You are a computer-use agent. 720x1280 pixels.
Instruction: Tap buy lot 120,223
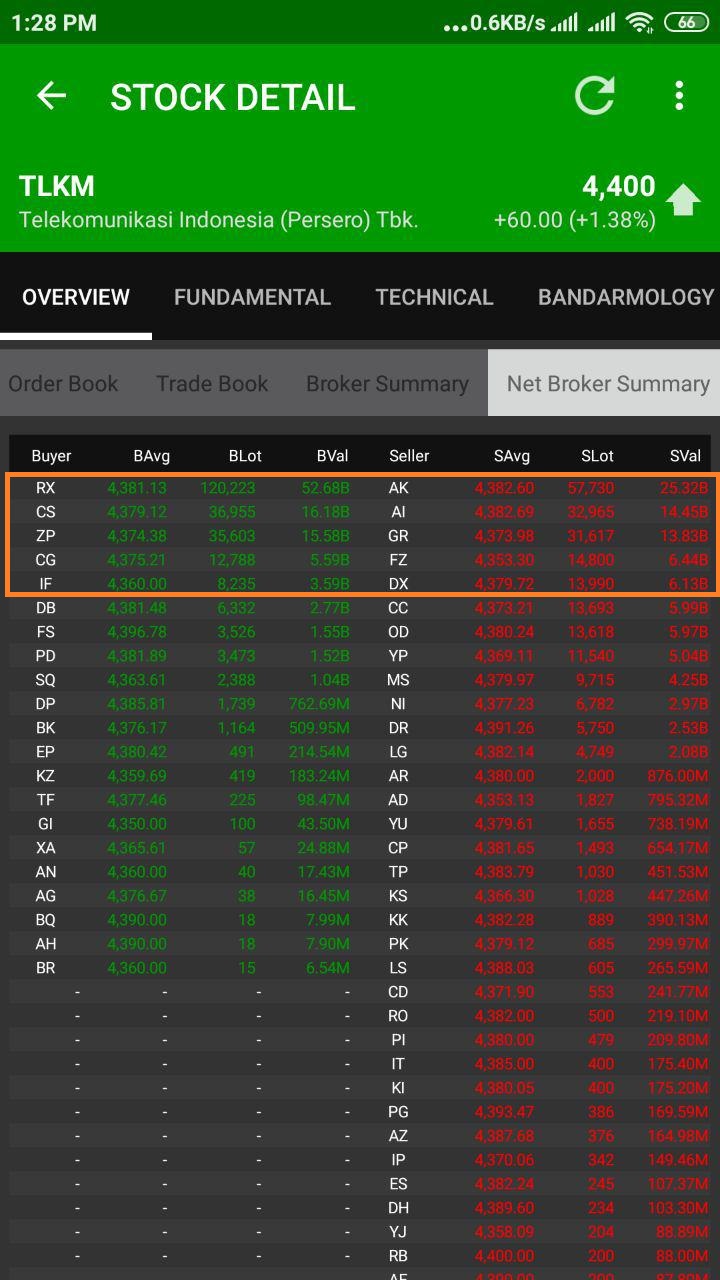click(x=228, y=488)
